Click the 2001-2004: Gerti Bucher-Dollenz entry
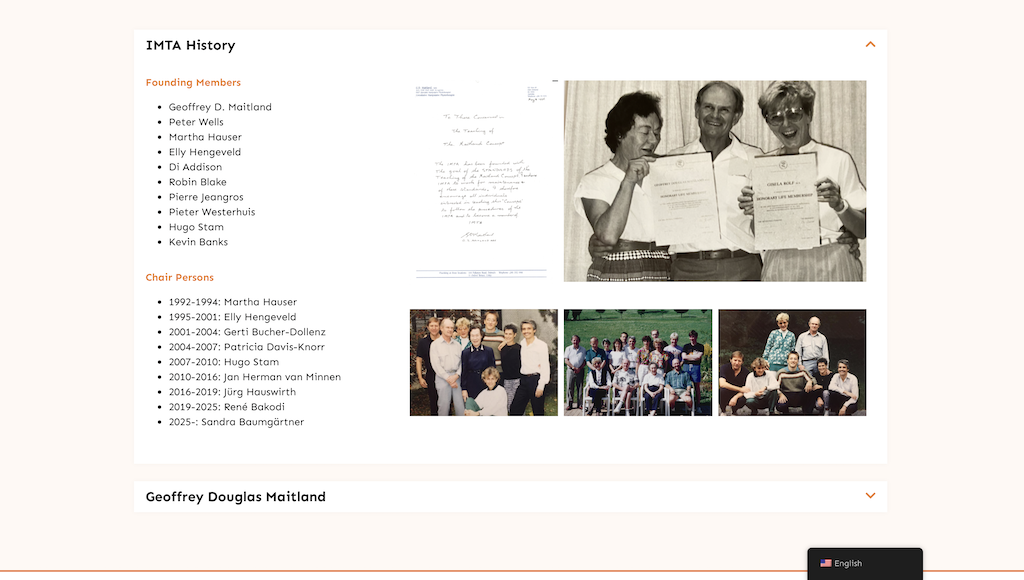 (248, 332)
